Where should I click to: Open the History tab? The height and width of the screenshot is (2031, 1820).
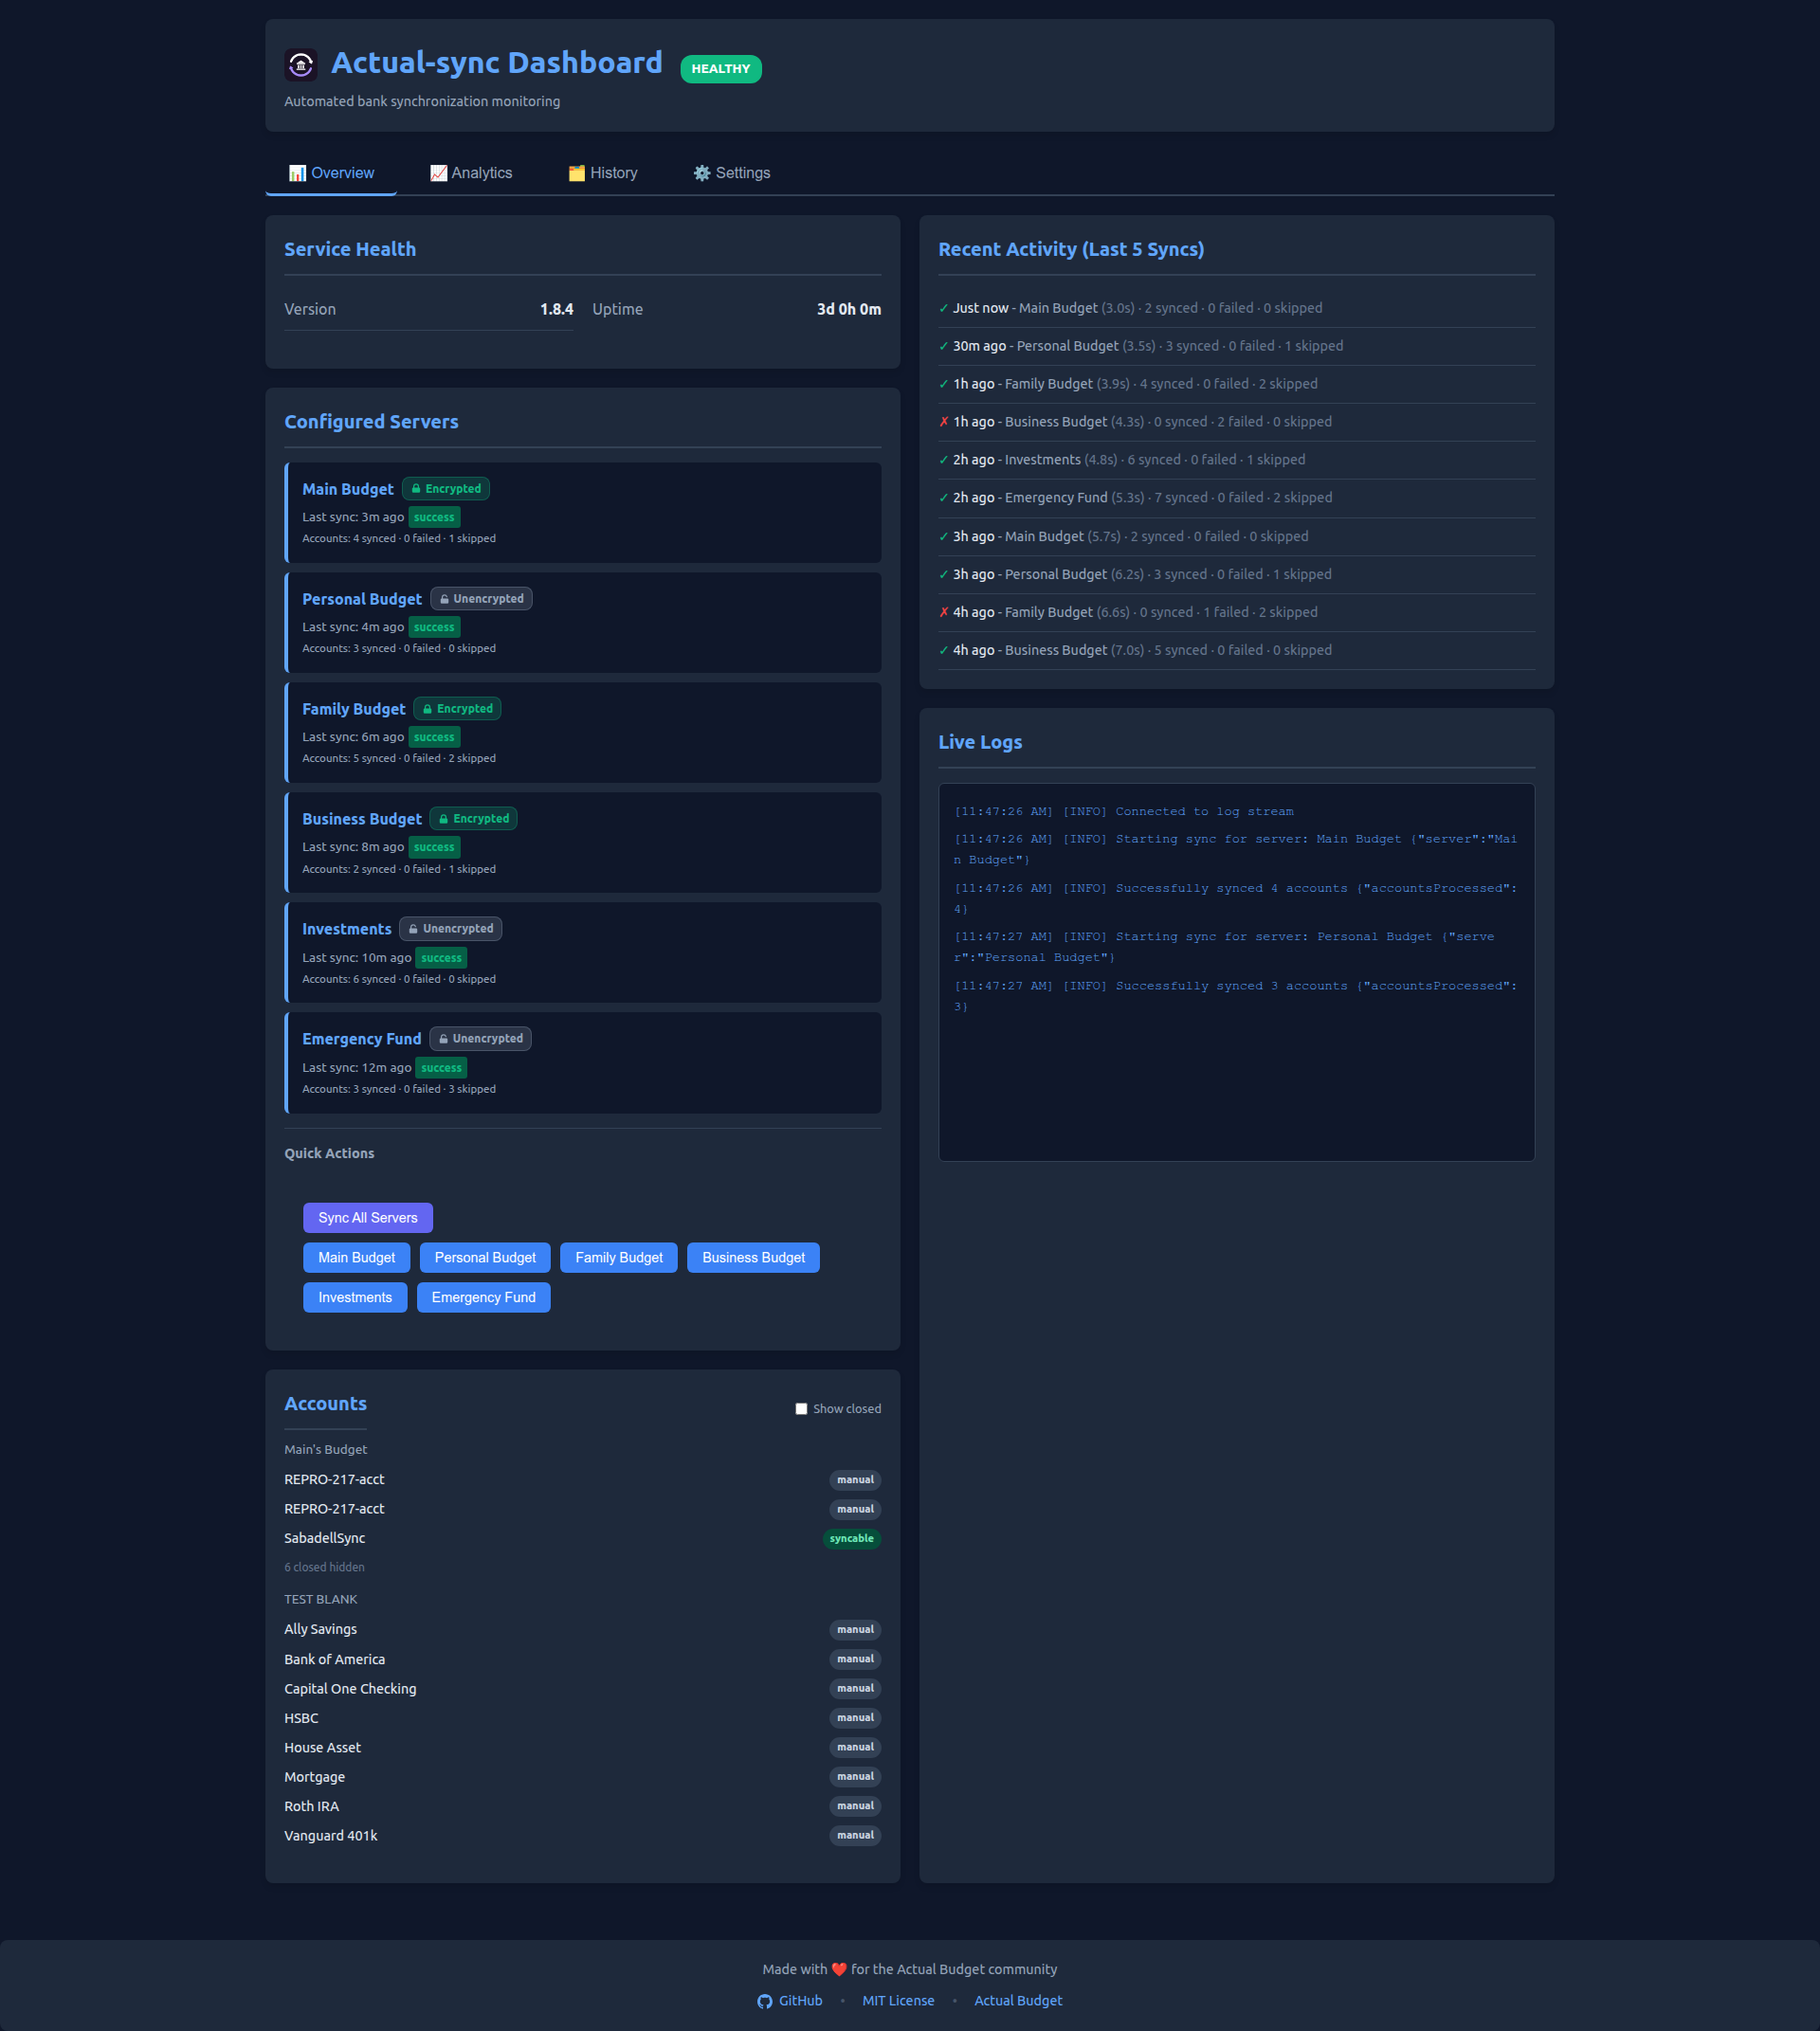[603, 173]
